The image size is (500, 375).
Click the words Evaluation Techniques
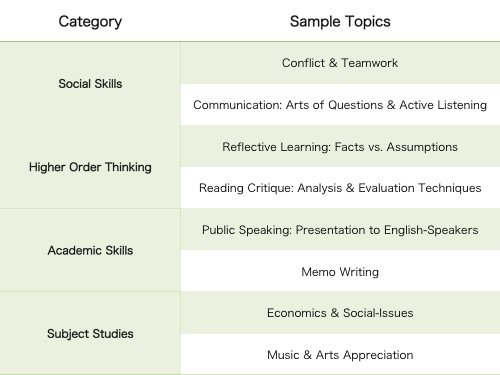[420, 188]
